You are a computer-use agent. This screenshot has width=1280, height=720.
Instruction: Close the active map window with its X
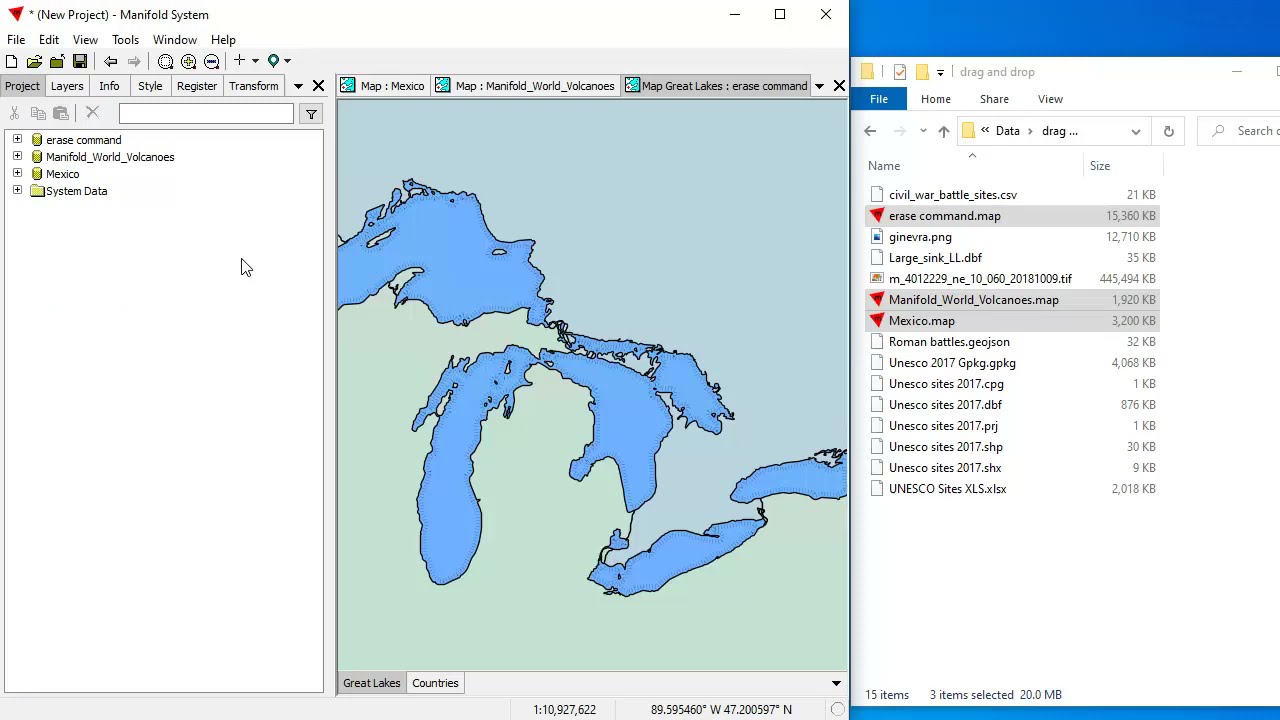(839, 86)
